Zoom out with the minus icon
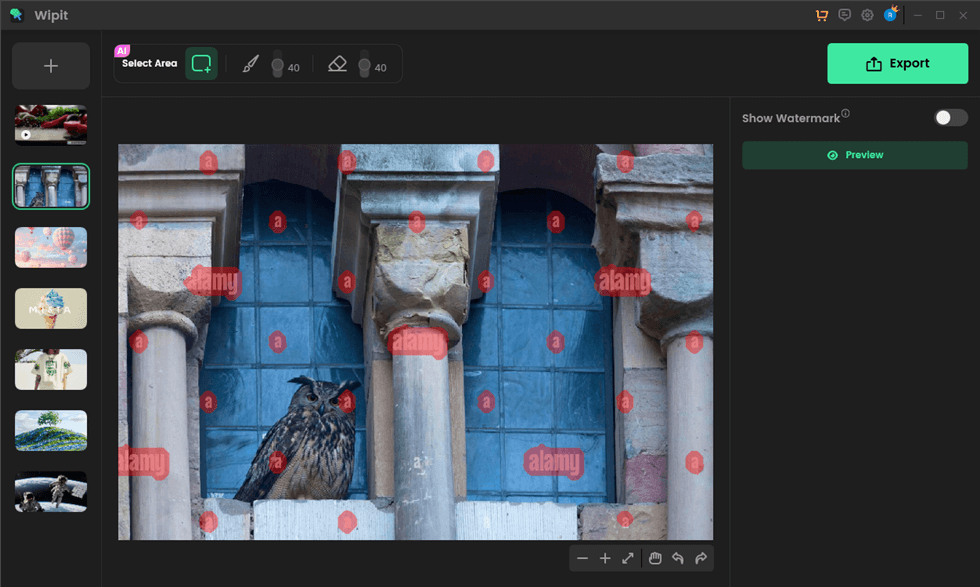The width and height of the screenshot is (980, 587). (x=582, y=558)
